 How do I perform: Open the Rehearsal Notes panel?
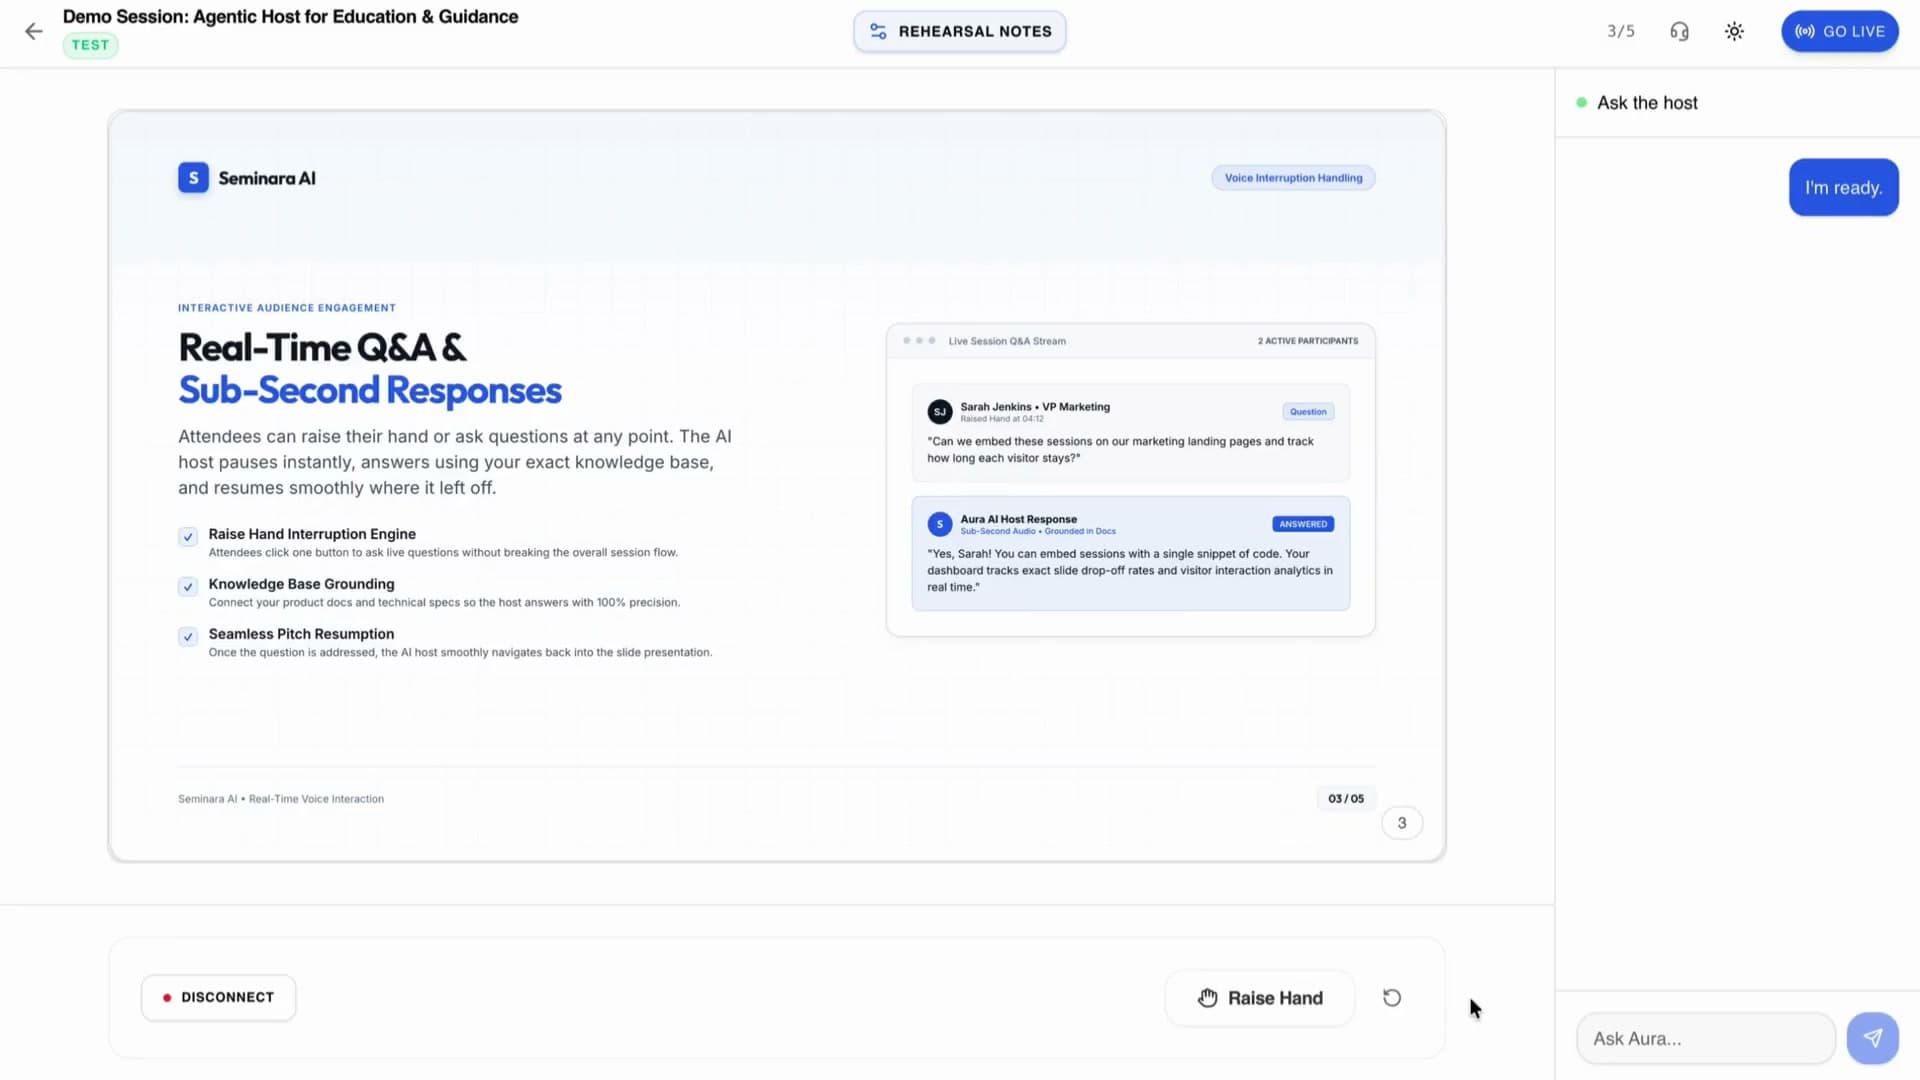tap(960, 31)
